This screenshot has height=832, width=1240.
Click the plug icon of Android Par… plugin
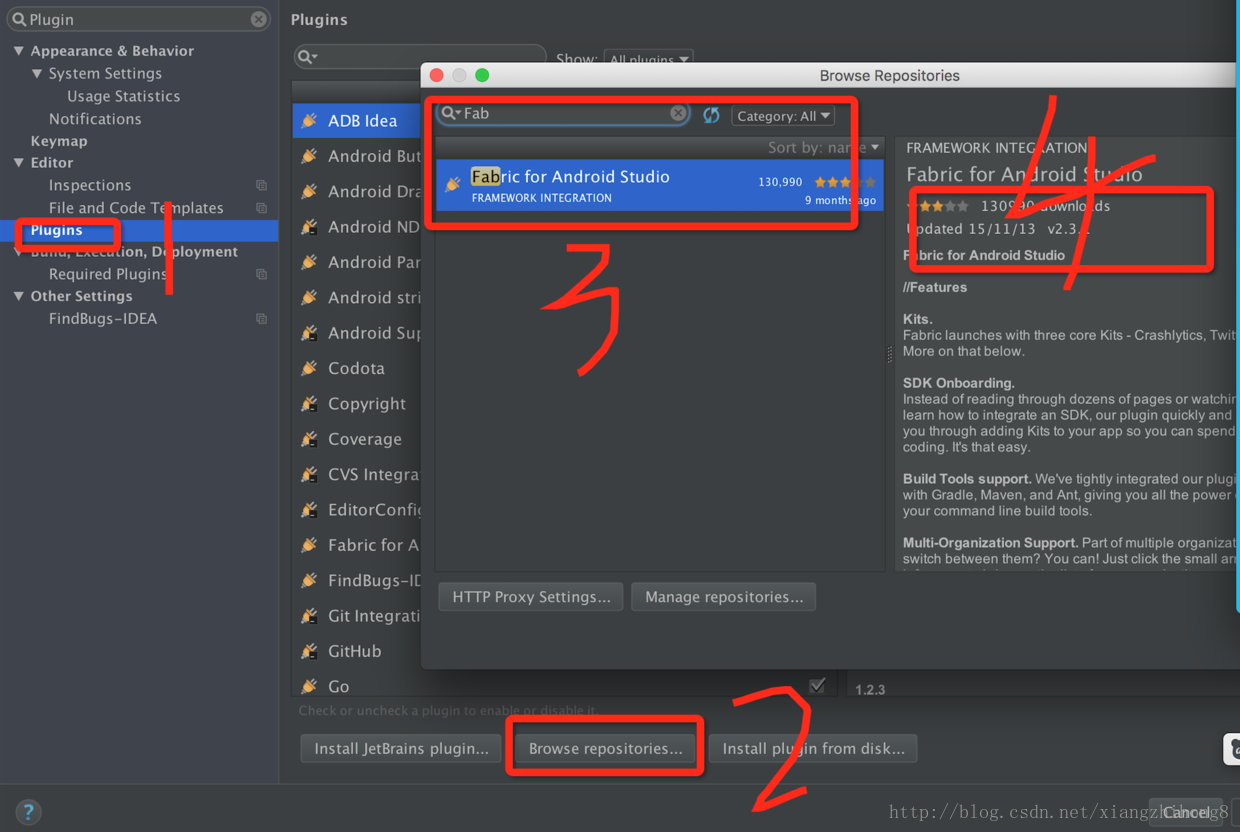click(x=310, y=262)
